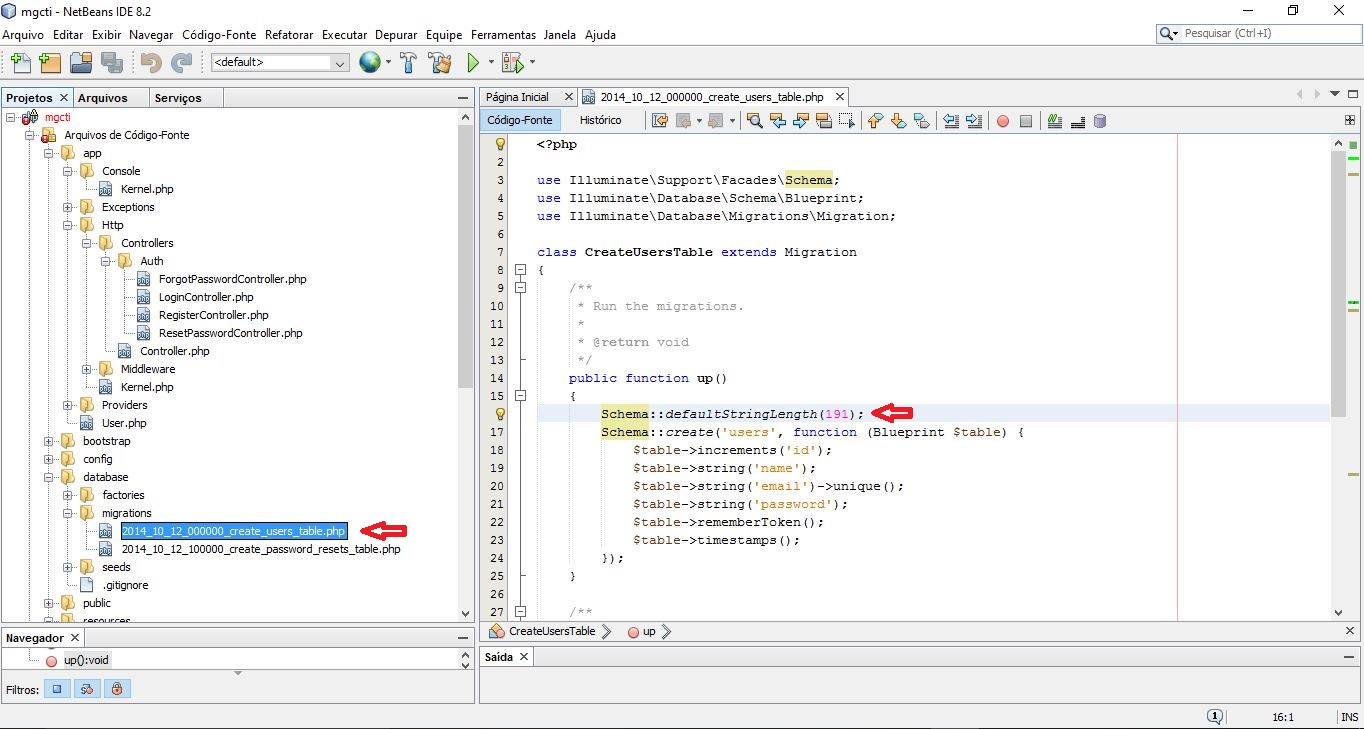Click Previous Bookmark editor icon
1364x729 pixels.
pyautogui.click(x=876, y=121)
